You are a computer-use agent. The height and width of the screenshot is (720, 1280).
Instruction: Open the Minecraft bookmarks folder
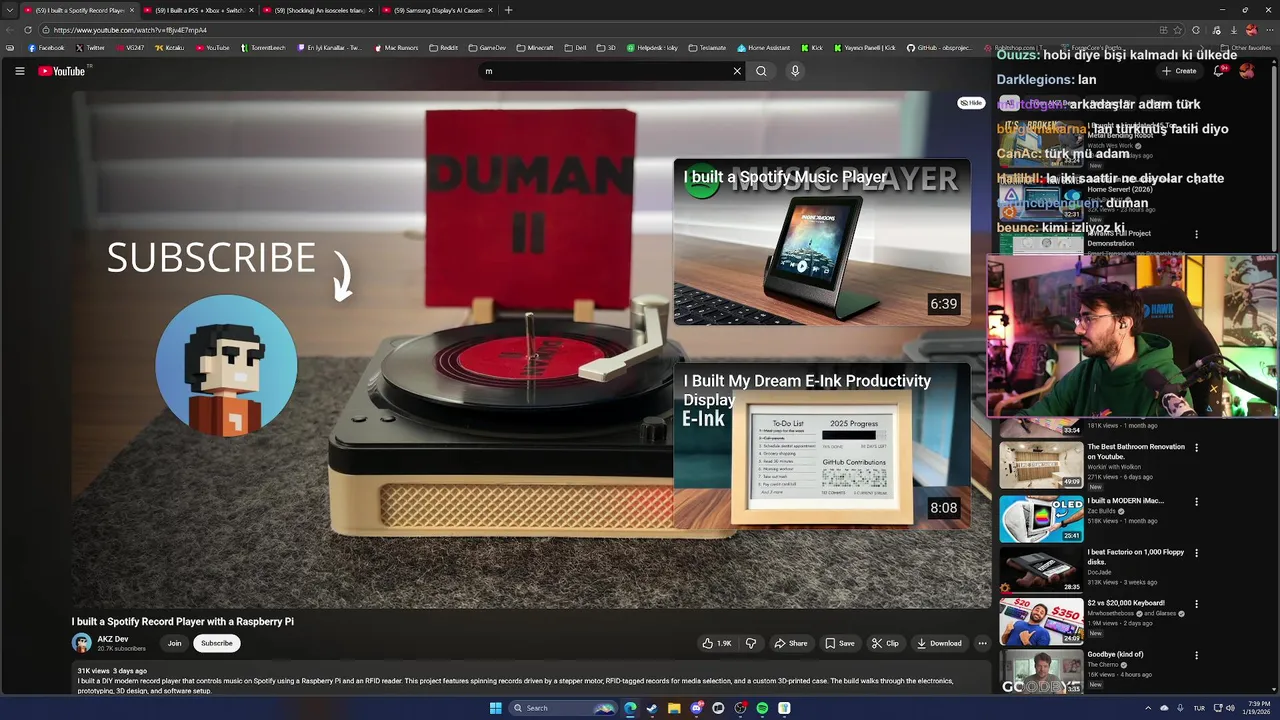point(534,47)
